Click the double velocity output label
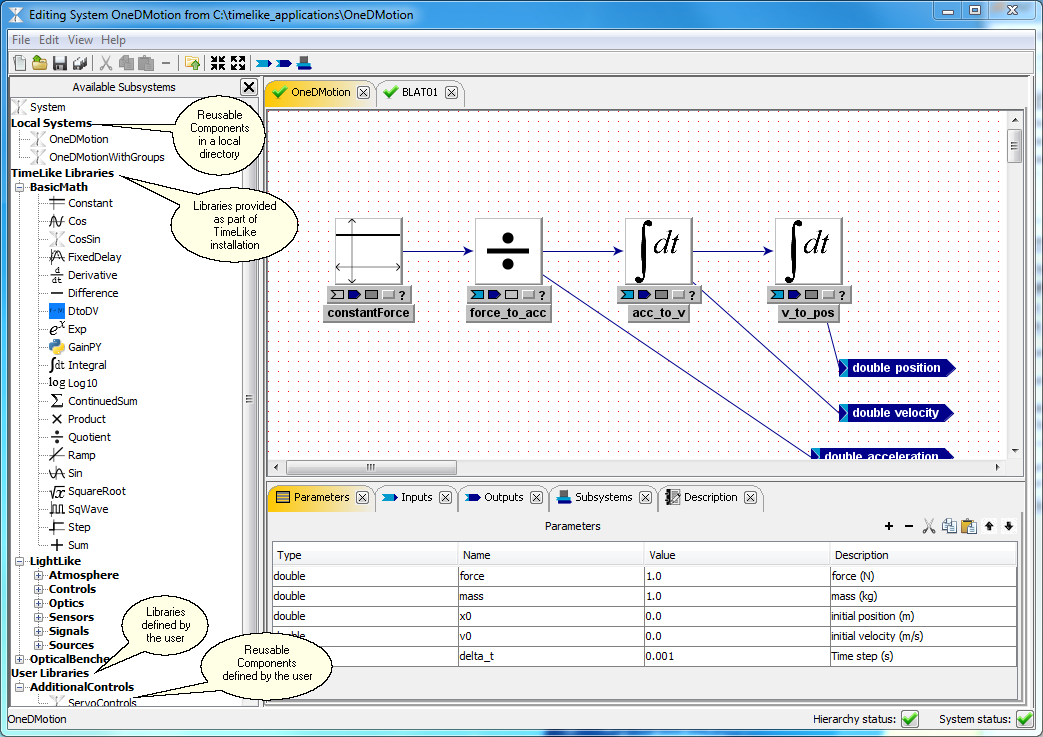This screenshot has width=1043, height=737. coord(895,413)
